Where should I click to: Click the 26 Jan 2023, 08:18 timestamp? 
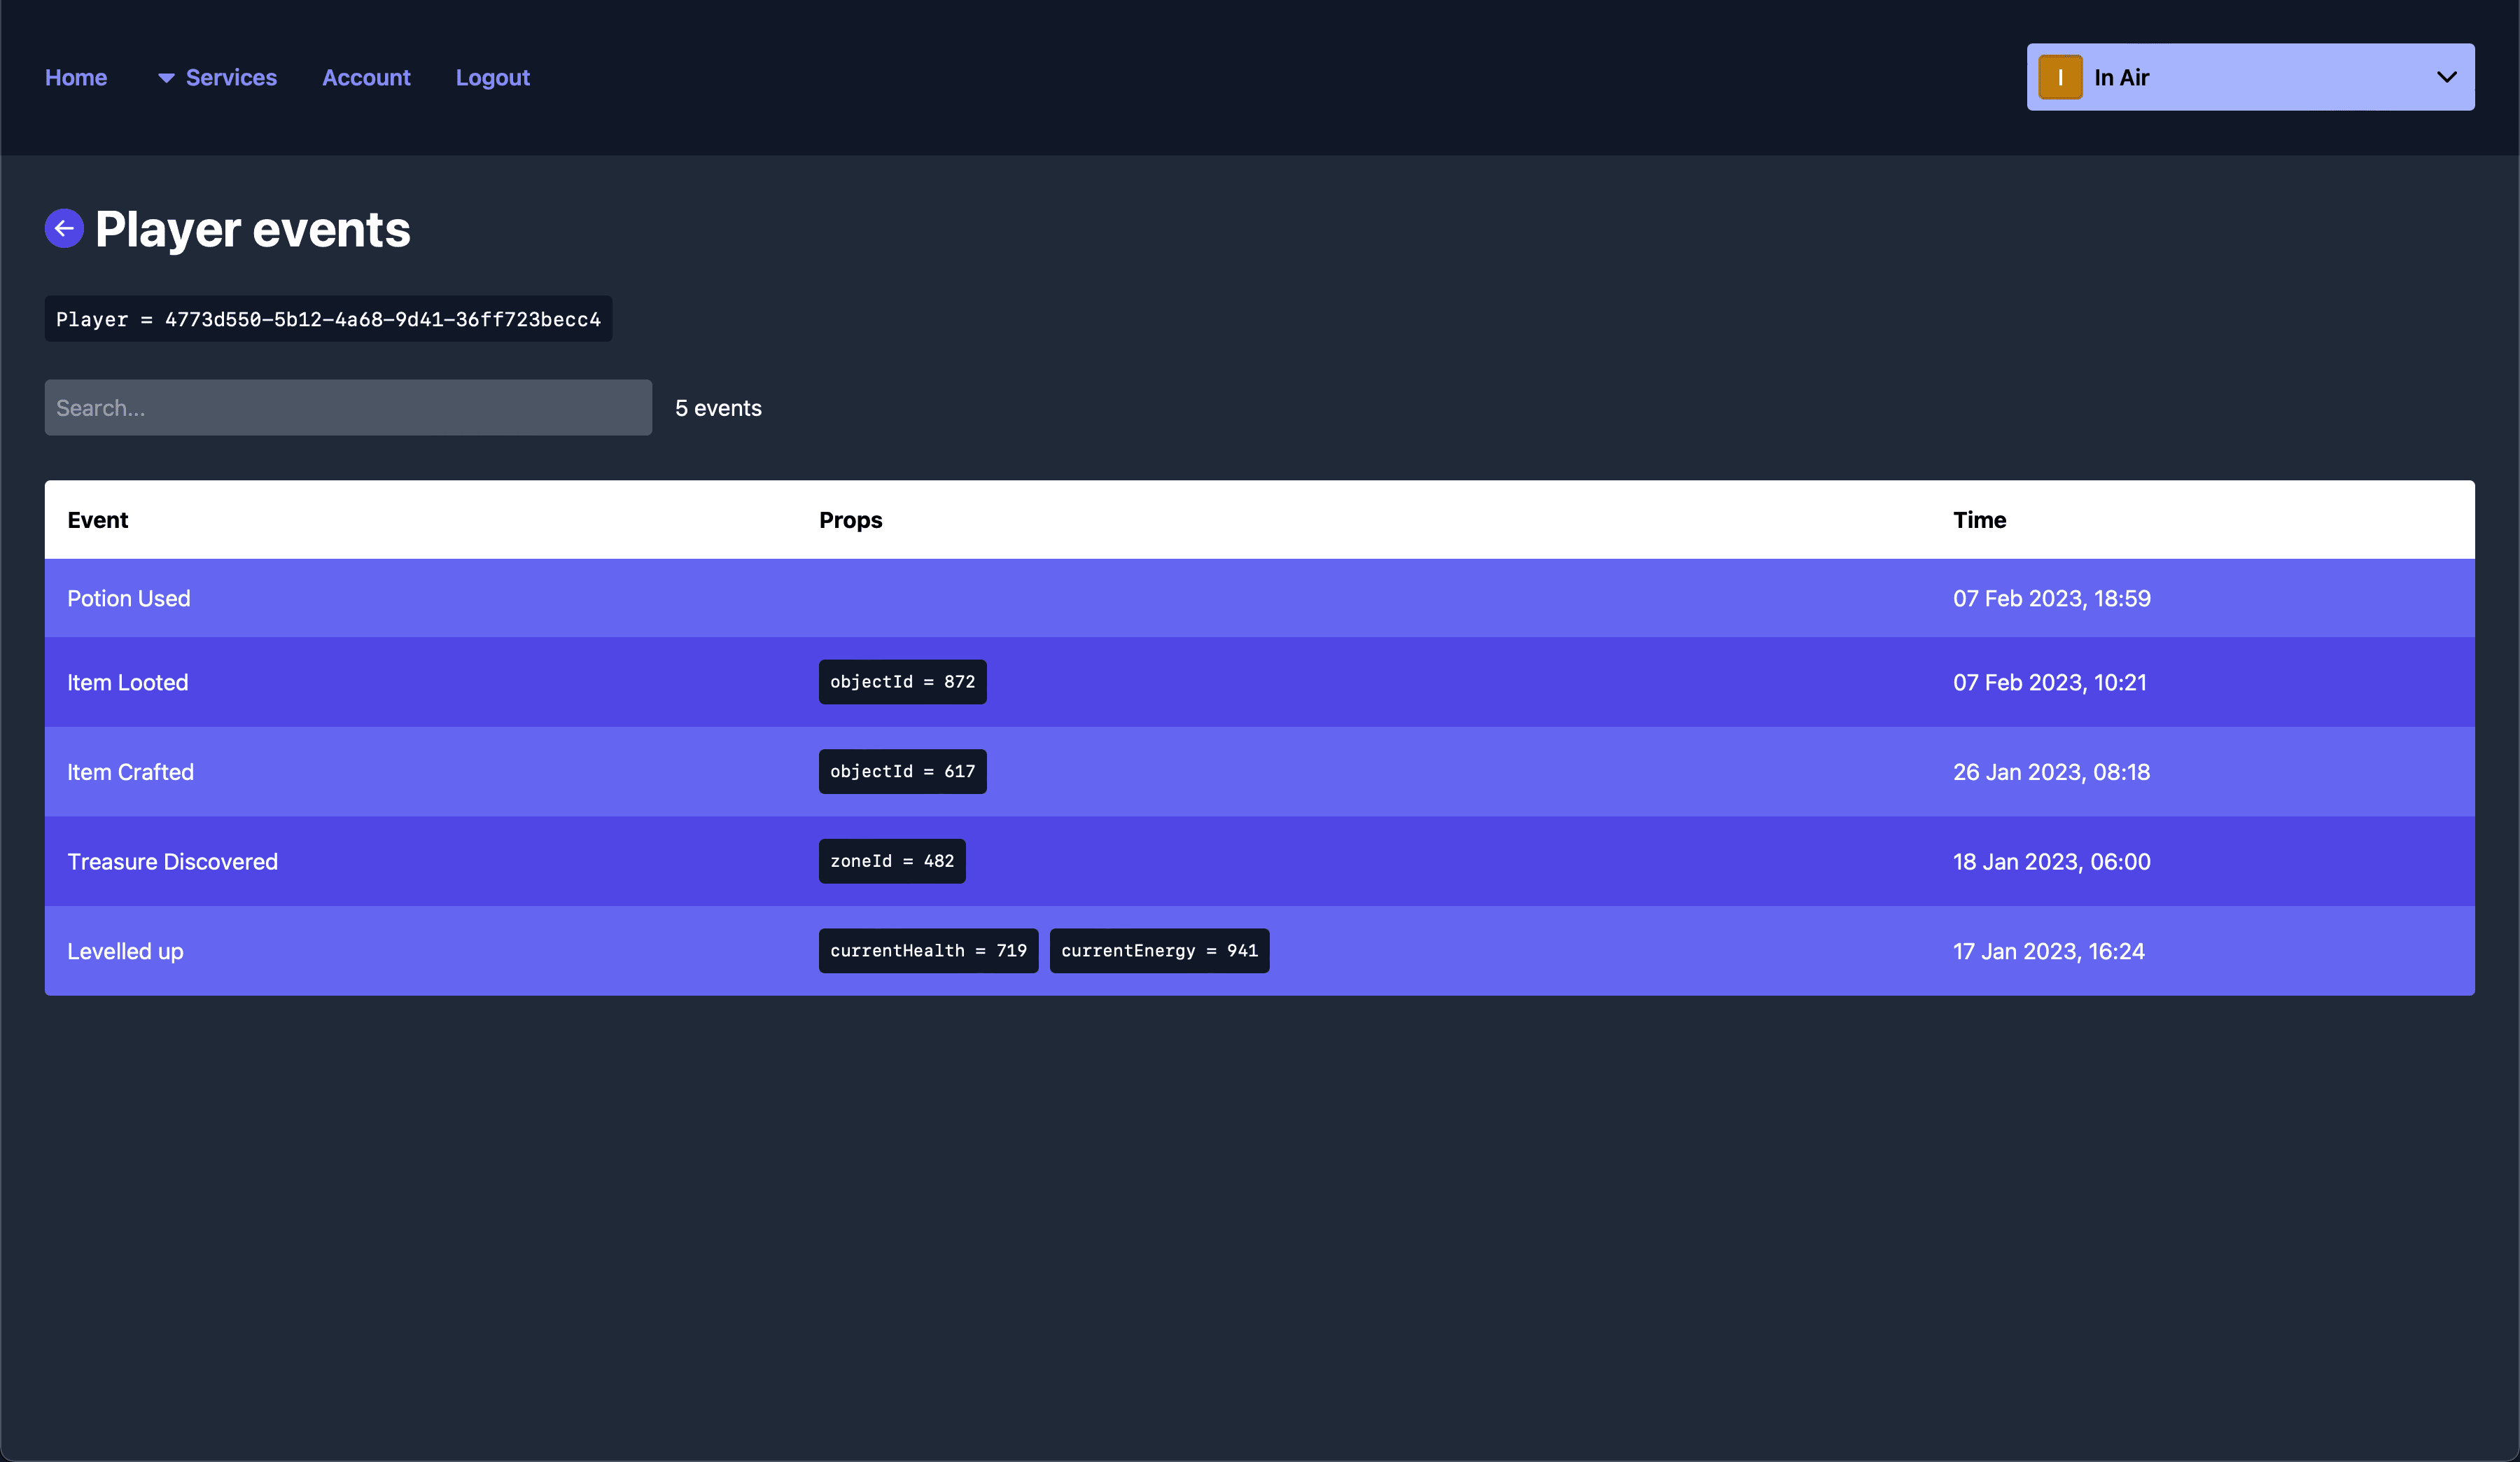pos(2051,772)
